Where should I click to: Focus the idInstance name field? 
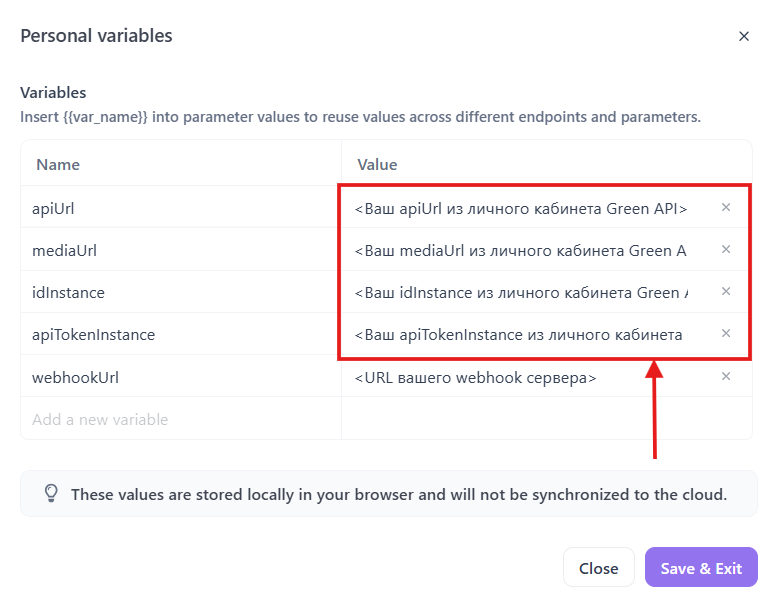point(180,293)
